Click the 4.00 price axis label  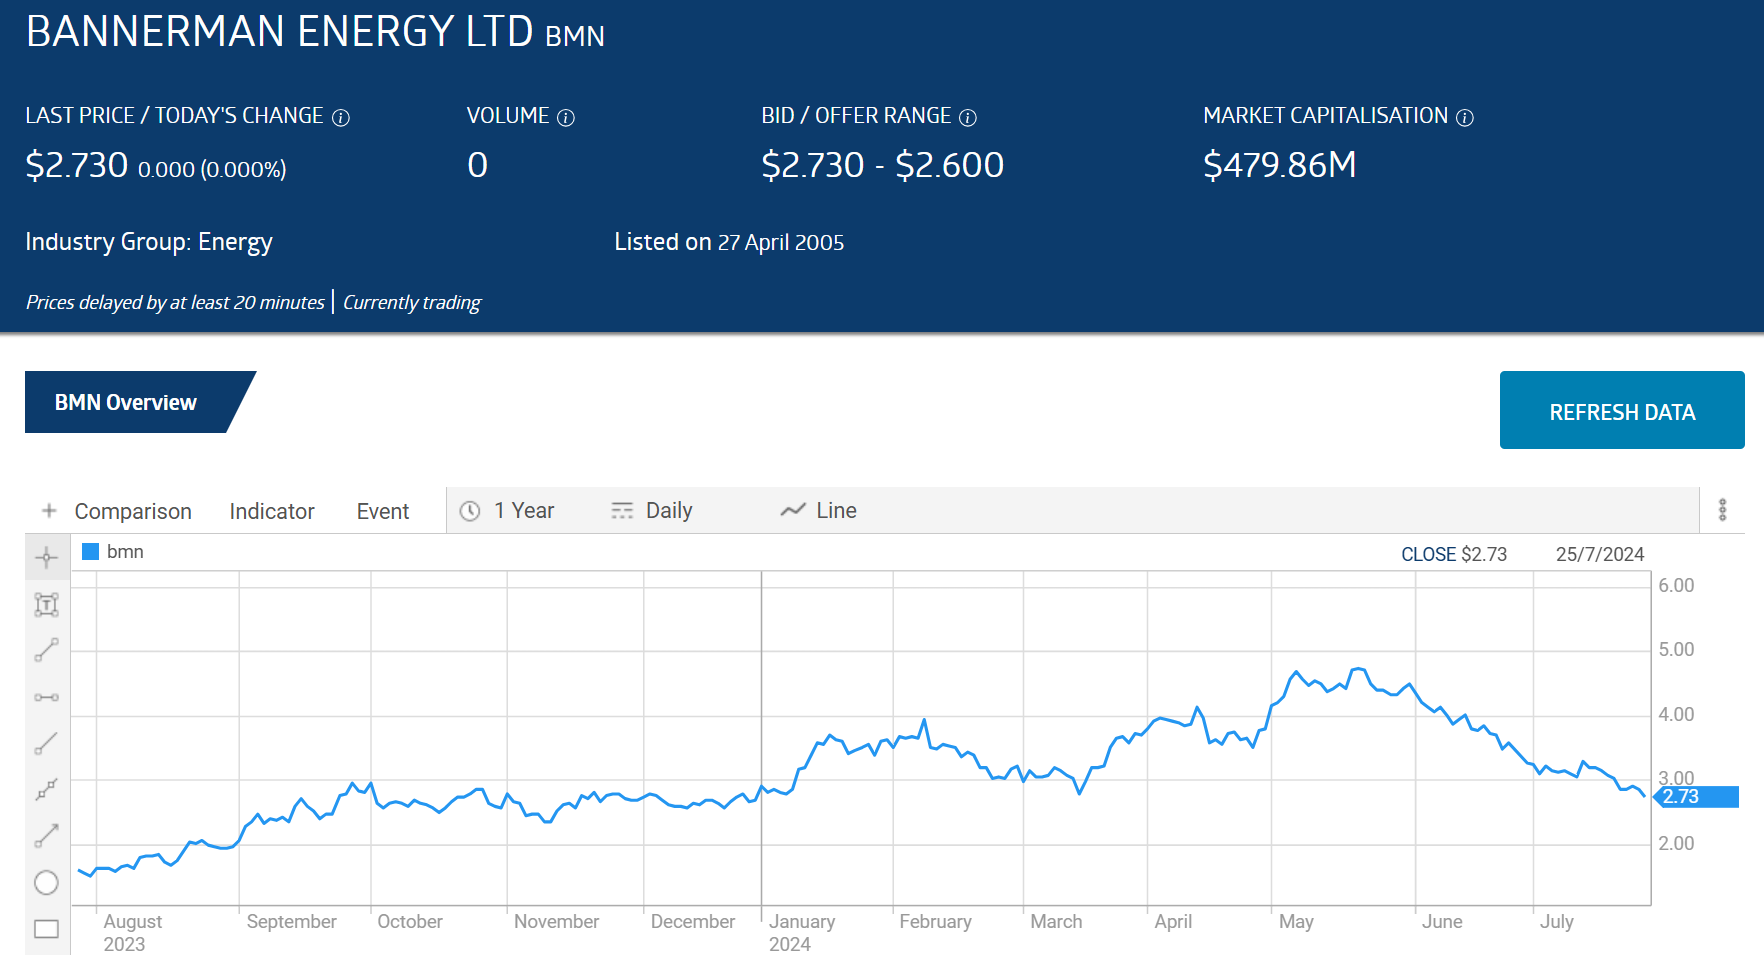pos(1676,714)
